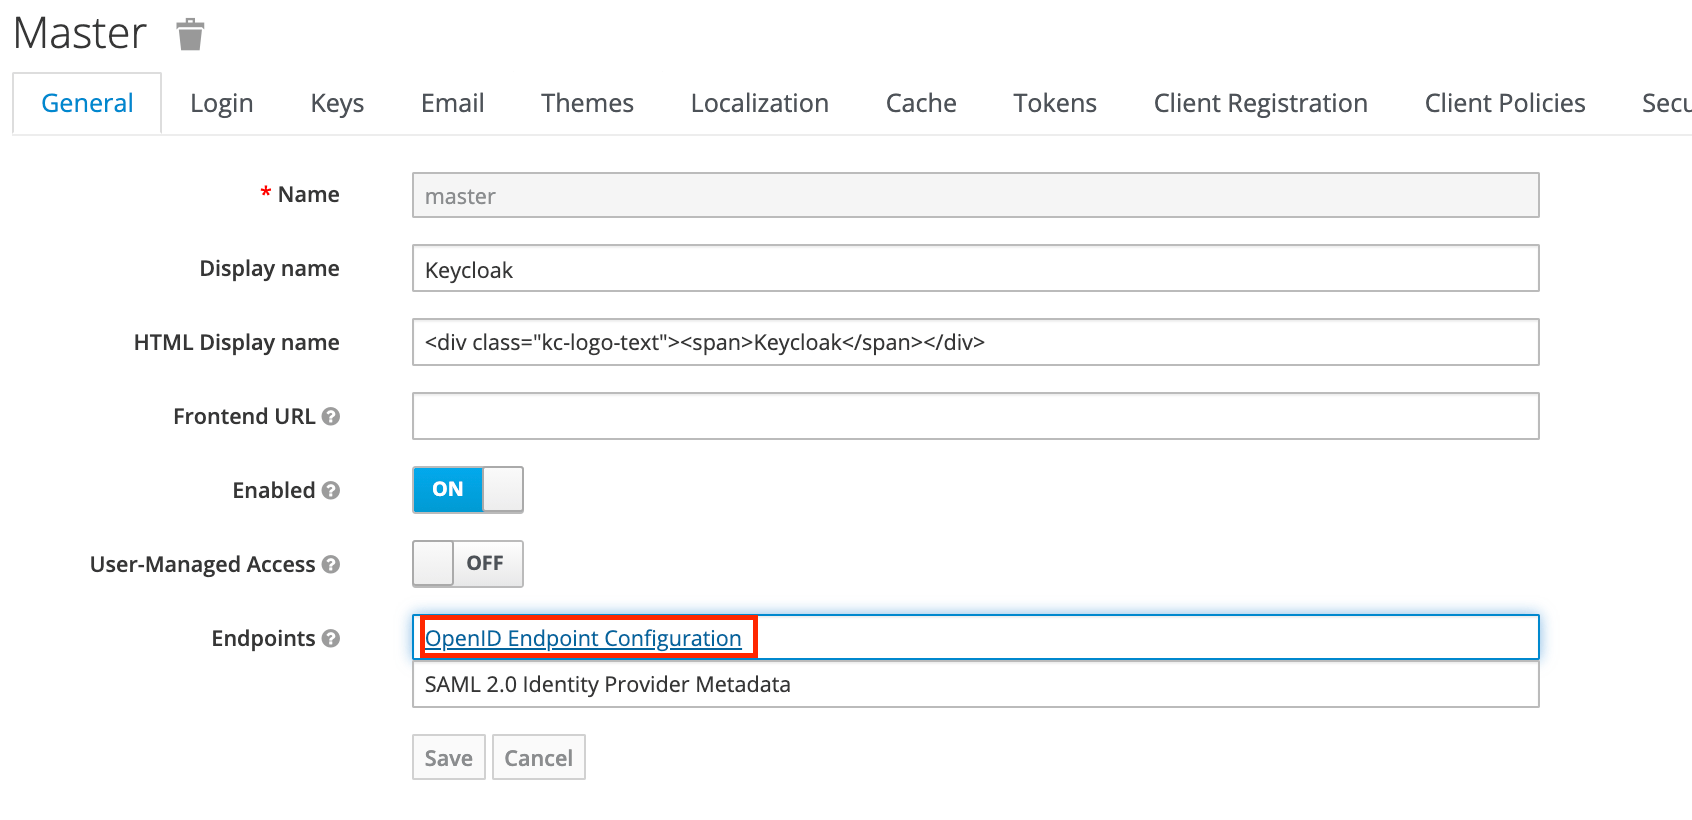This screenshot has width=1692, height=820.
Task: Click the Master realm heading
Action: point(80,33)
